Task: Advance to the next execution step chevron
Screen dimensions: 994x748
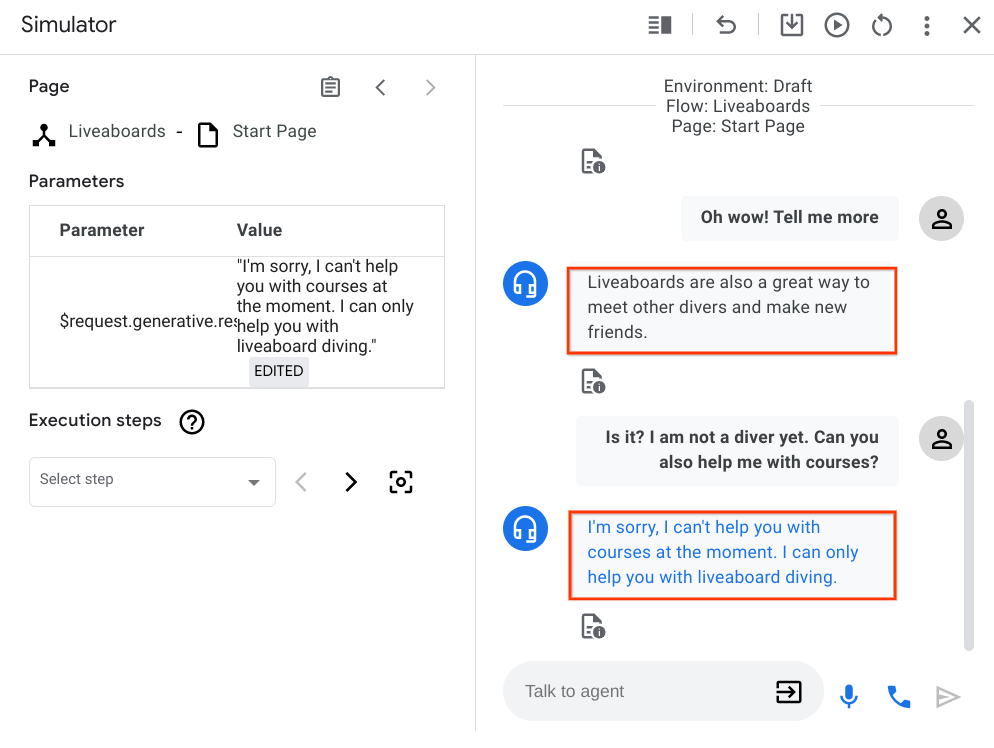Action: click(x=351, y=481)
